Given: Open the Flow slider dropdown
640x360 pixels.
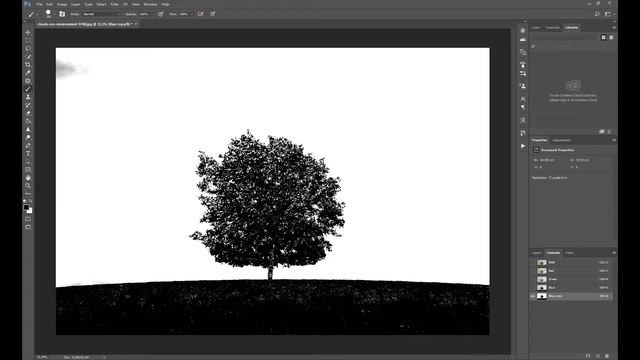Looking at the screenshot, I should coord(192,14).
